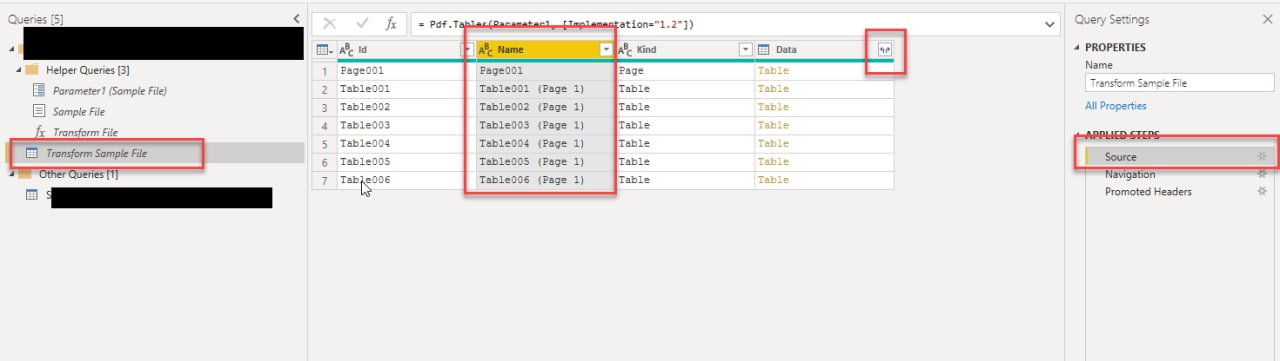
Task: Select the Sample File query
Action: [x=79, y=111]
